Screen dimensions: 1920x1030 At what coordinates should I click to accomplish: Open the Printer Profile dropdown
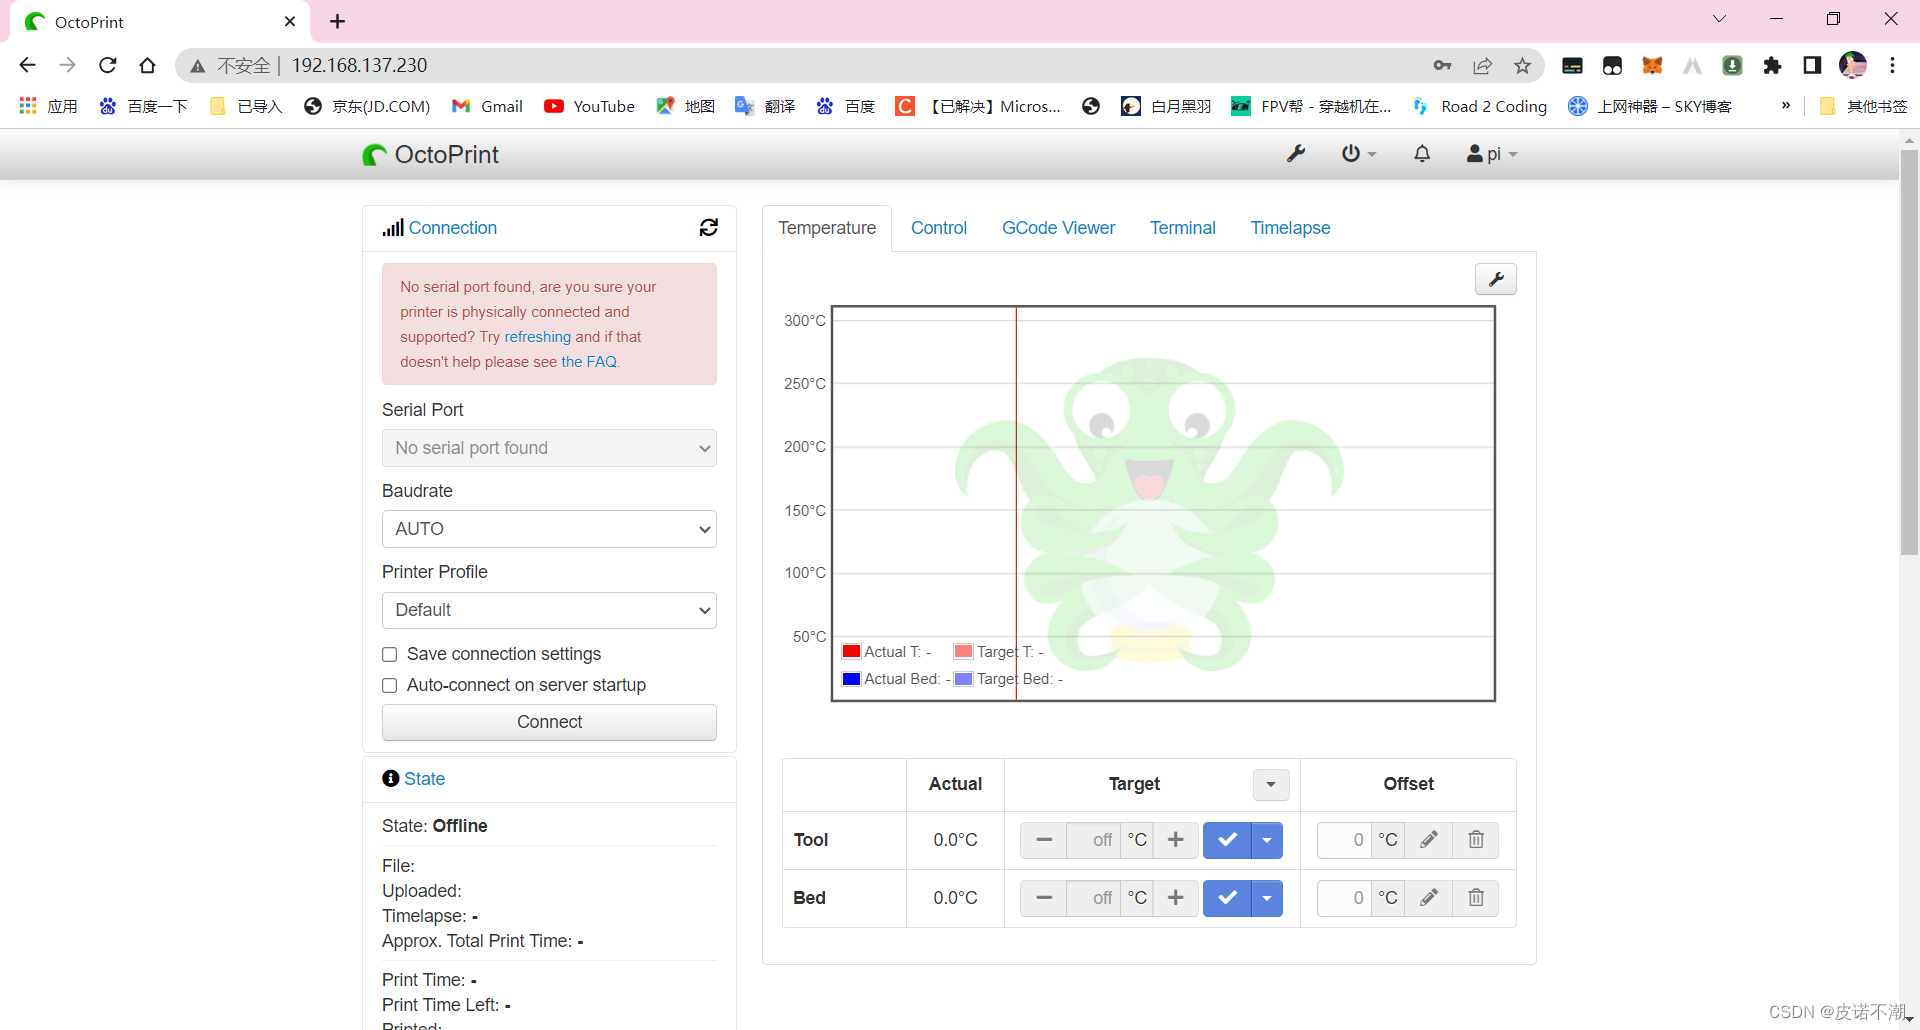tap(548, 610)
